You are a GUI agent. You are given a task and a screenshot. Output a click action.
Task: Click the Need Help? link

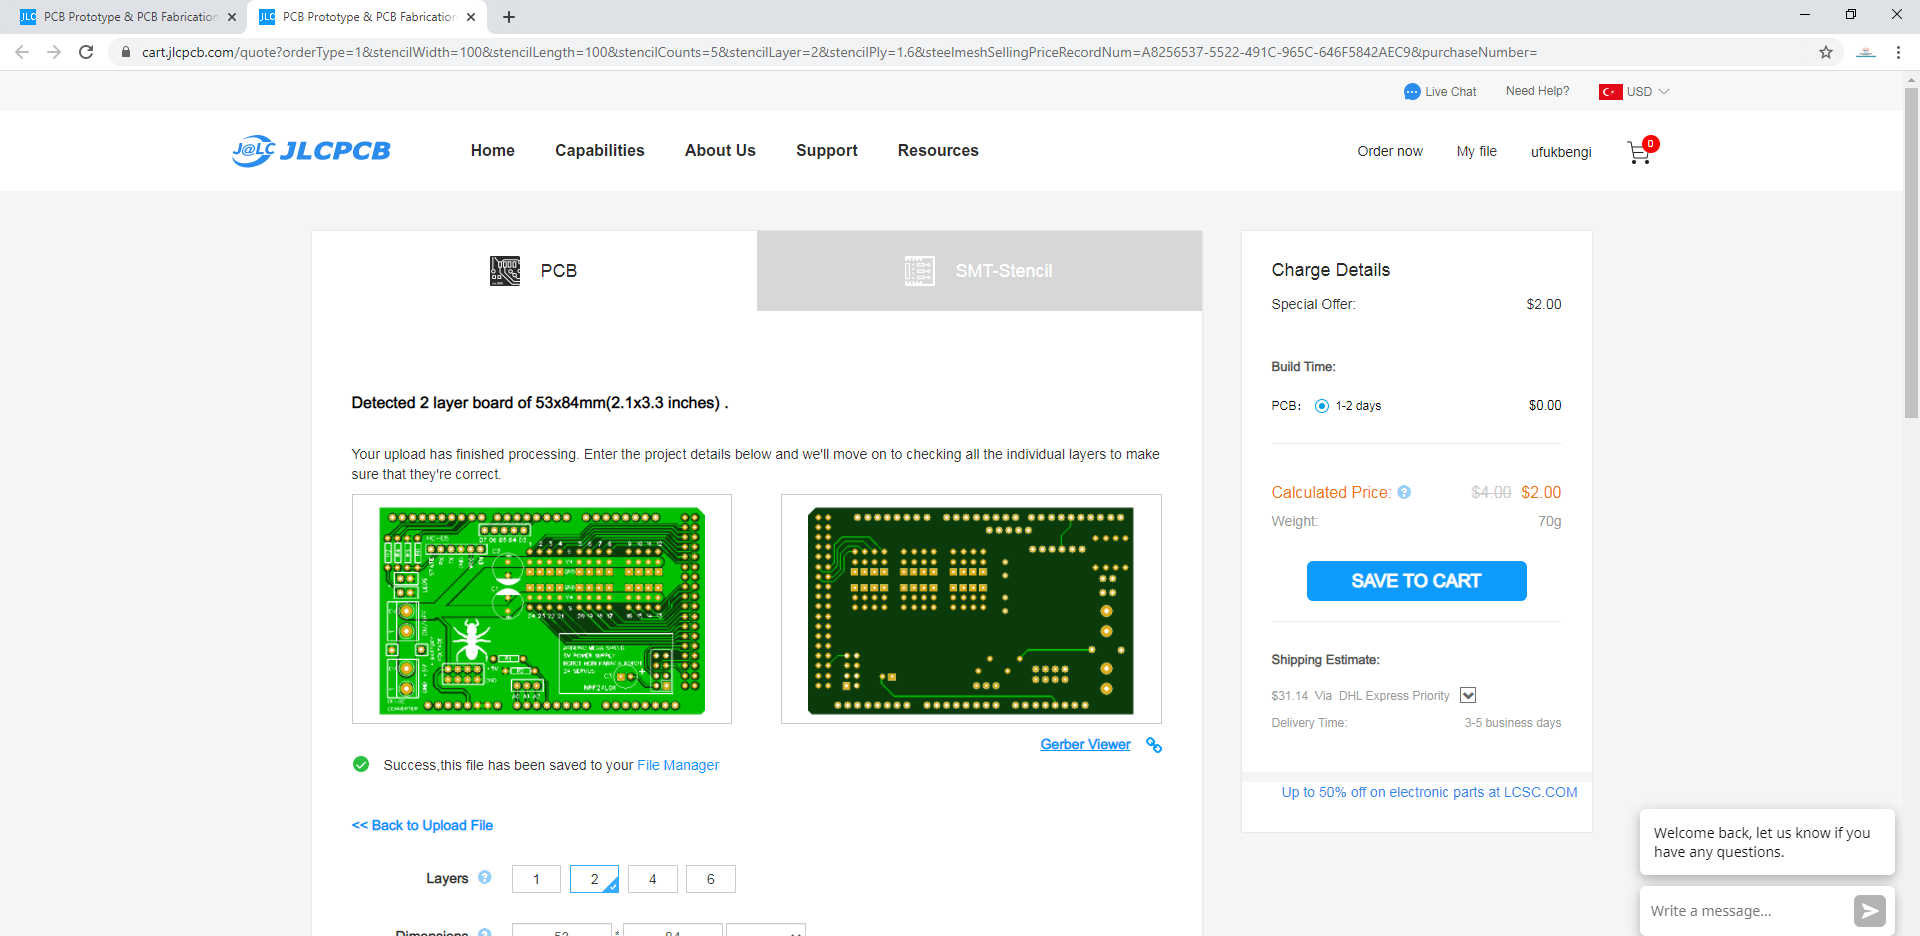1538,91
